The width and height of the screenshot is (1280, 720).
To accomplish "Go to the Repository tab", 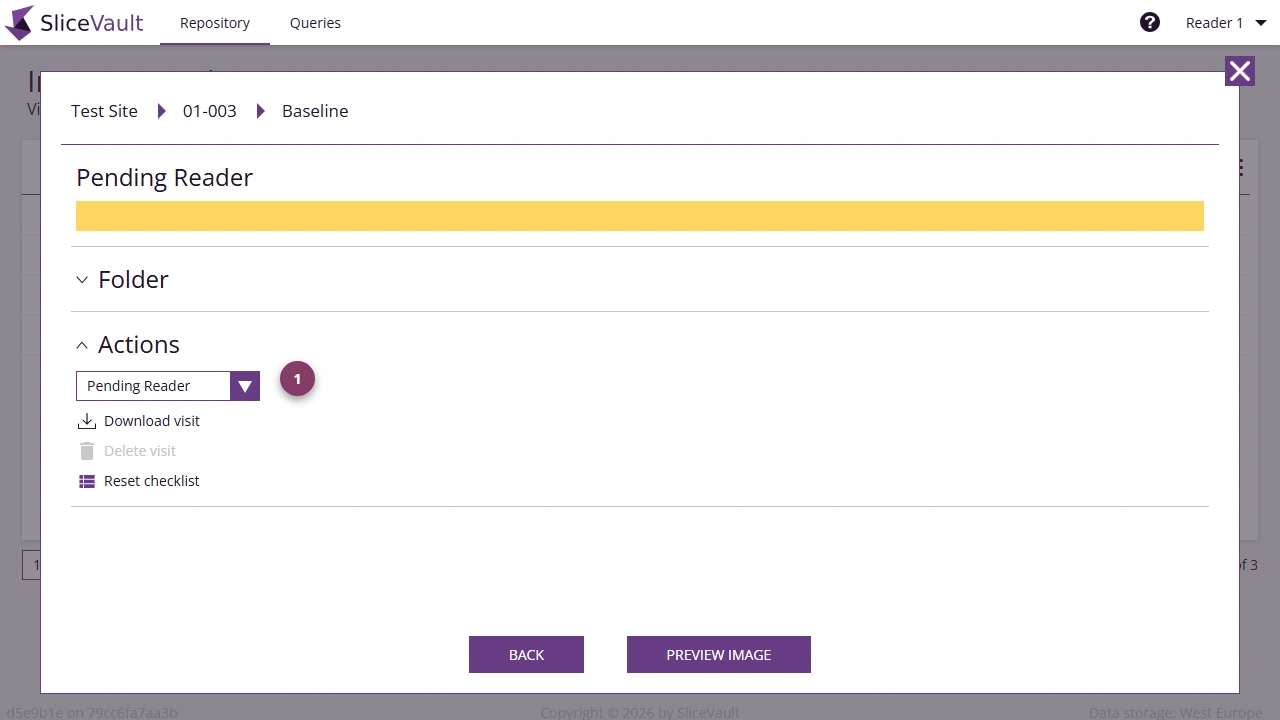I will pos(214,22).
